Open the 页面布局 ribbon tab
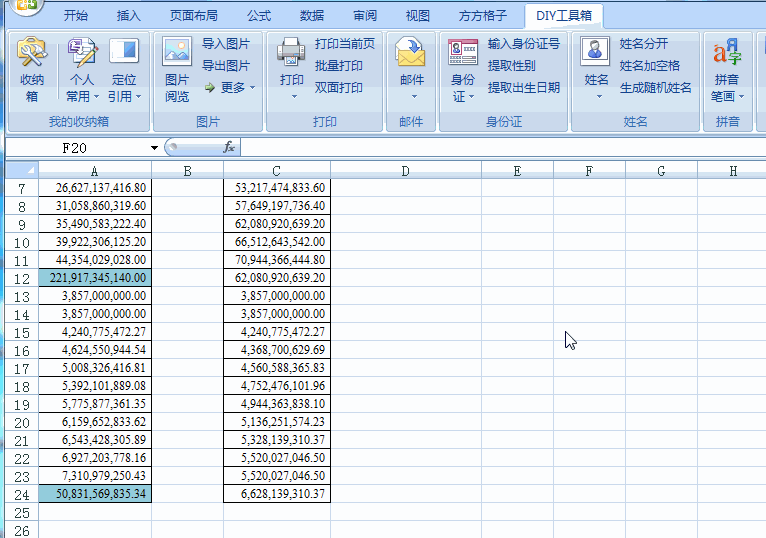Viewport: 766px width, 538px height. [x=193, y=16]
